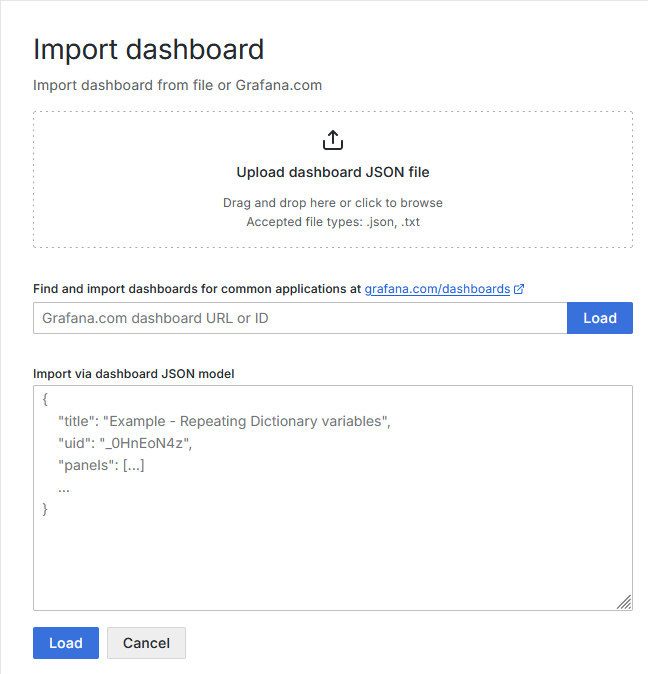Click the closing brace in JSON example
Viewport: 648px width, 674px height.
[45, 509]
